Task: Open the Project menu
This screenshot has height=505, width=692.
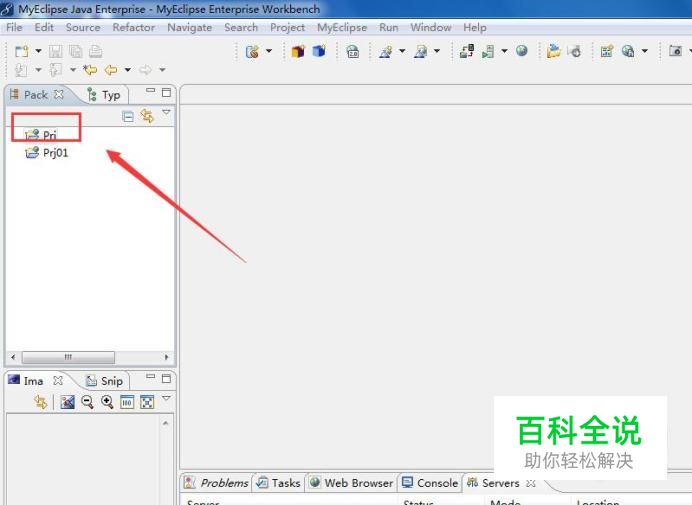Action: [287, 27]
